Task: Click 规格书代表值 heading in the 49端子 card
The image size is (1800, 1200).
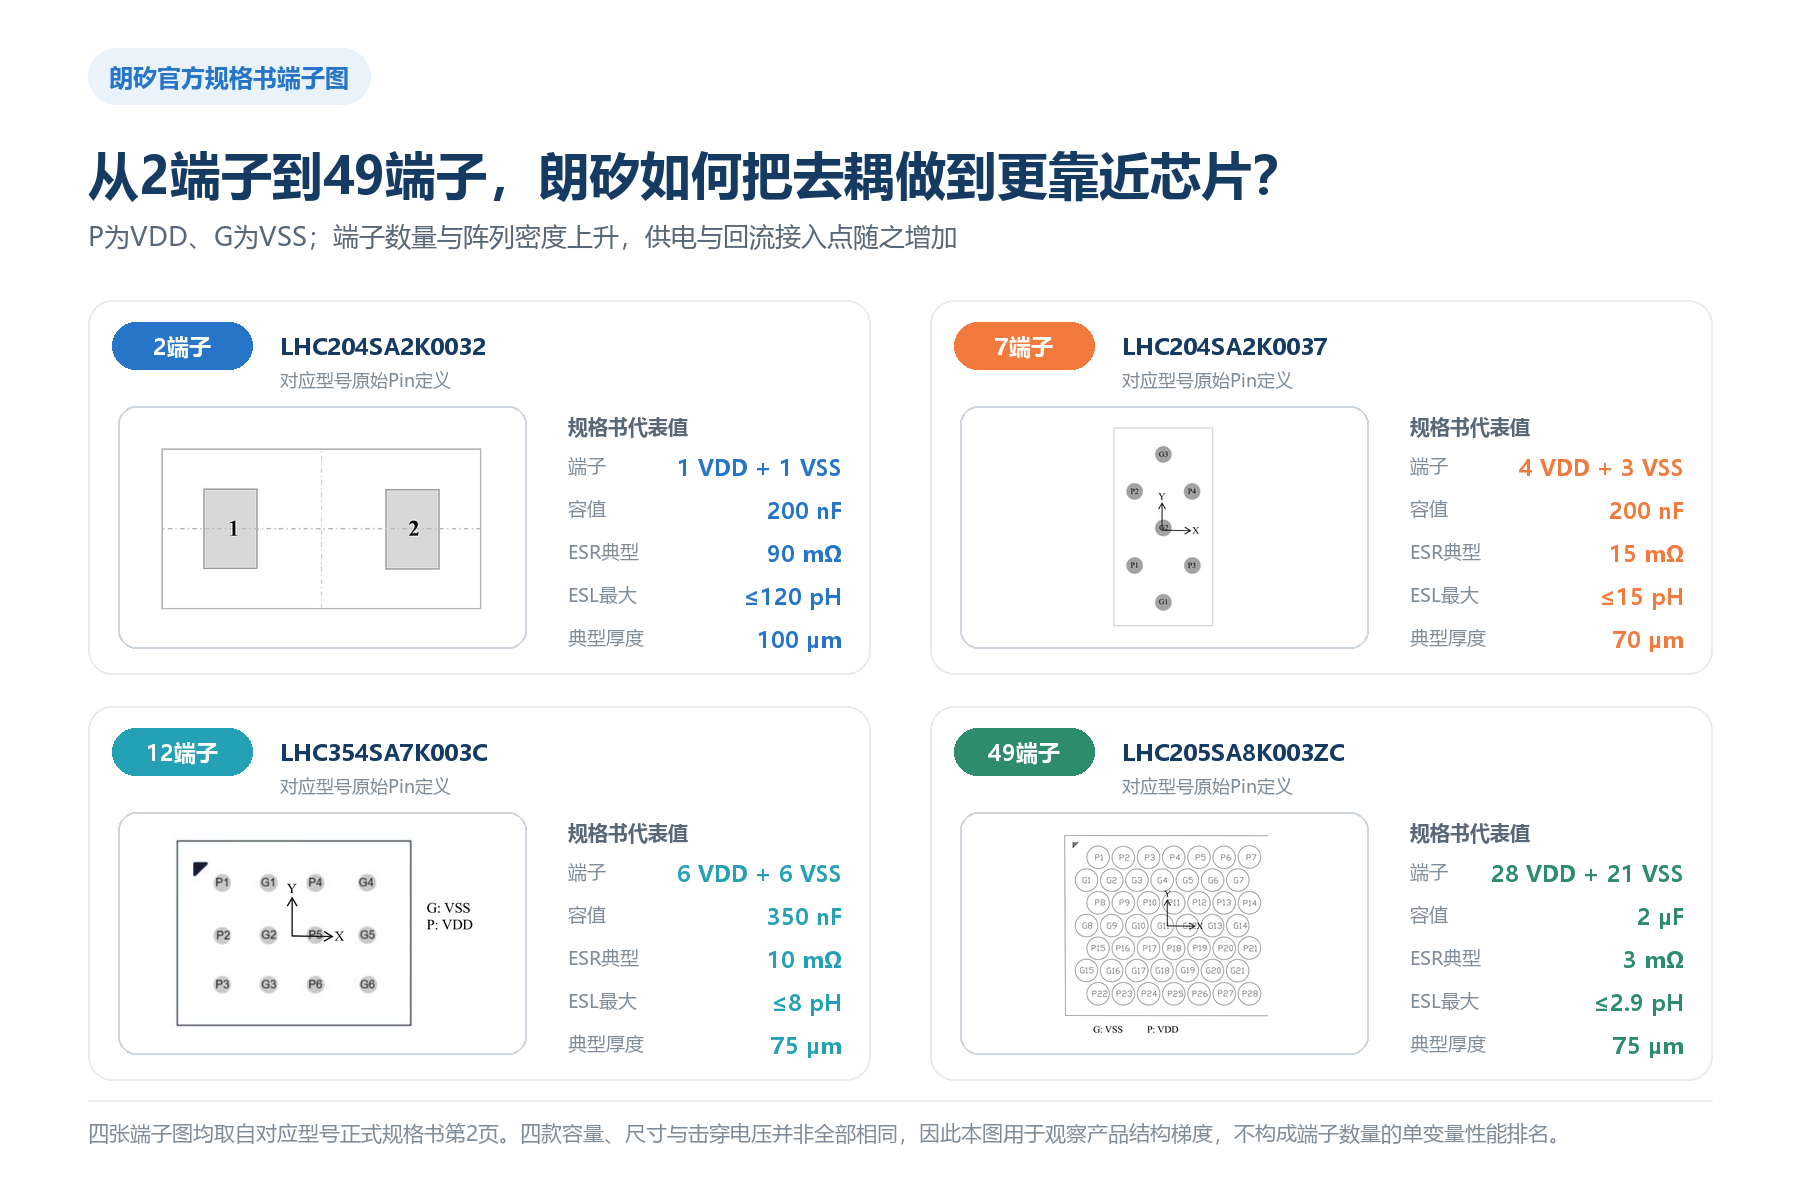Action: coord(1470,834)
